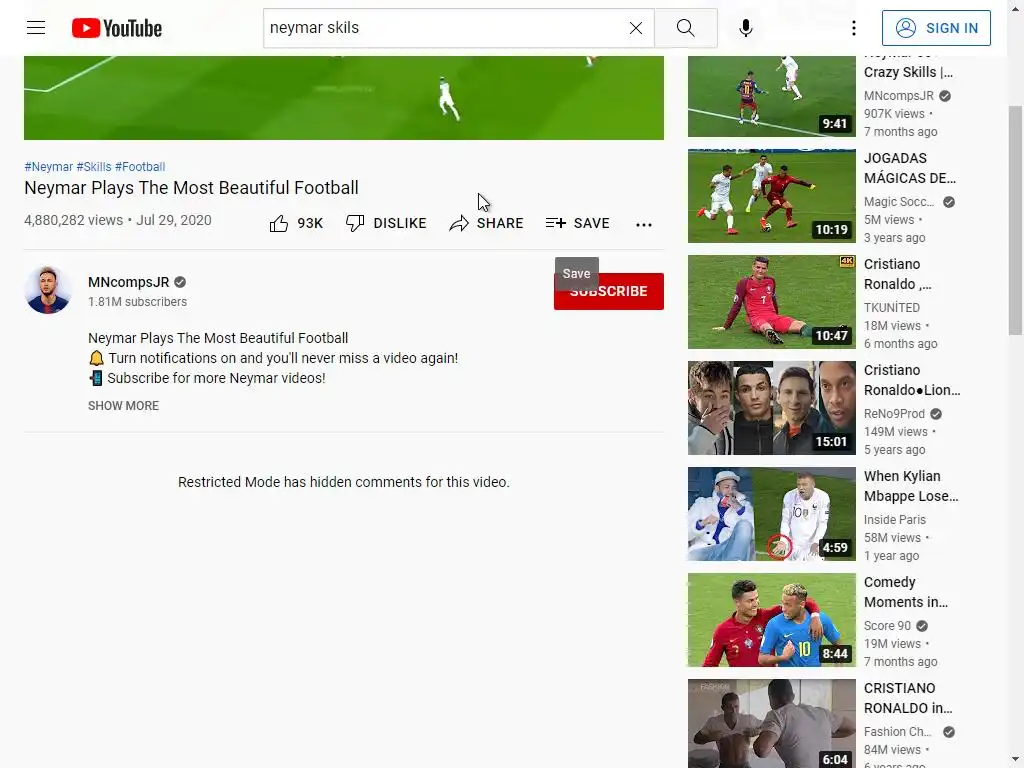The image size is (1024, 768).
Task: Click the video player area
Action: point(344,97)
